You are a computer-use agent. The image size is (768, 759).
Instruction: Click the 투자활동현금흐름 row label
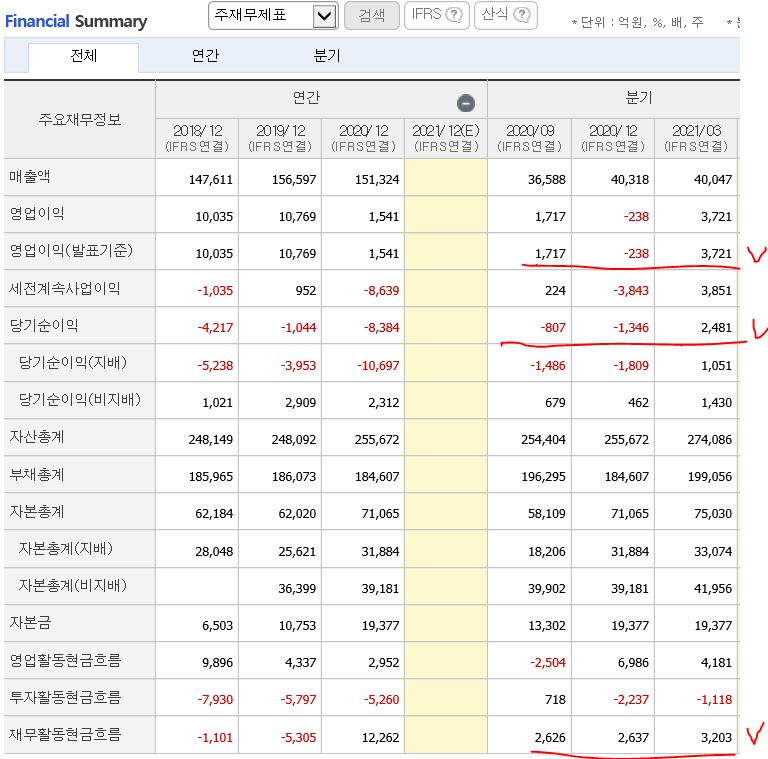pyautogui.click(x=65, y=697)
